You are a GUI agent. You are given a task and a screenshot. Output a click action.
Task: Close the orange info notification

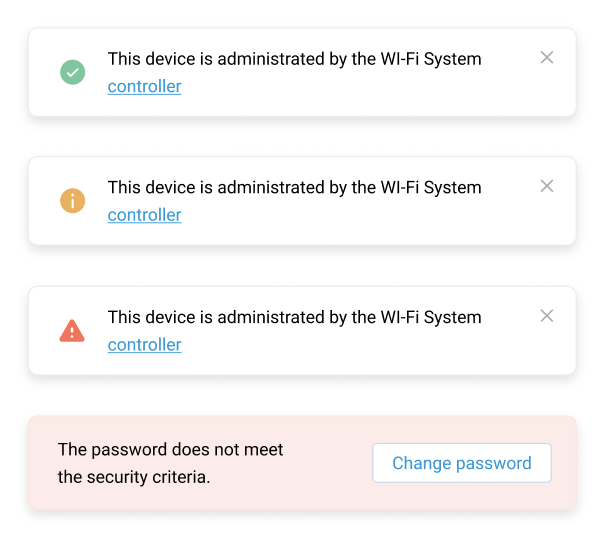pyautogui.click(x=547, y=186)
